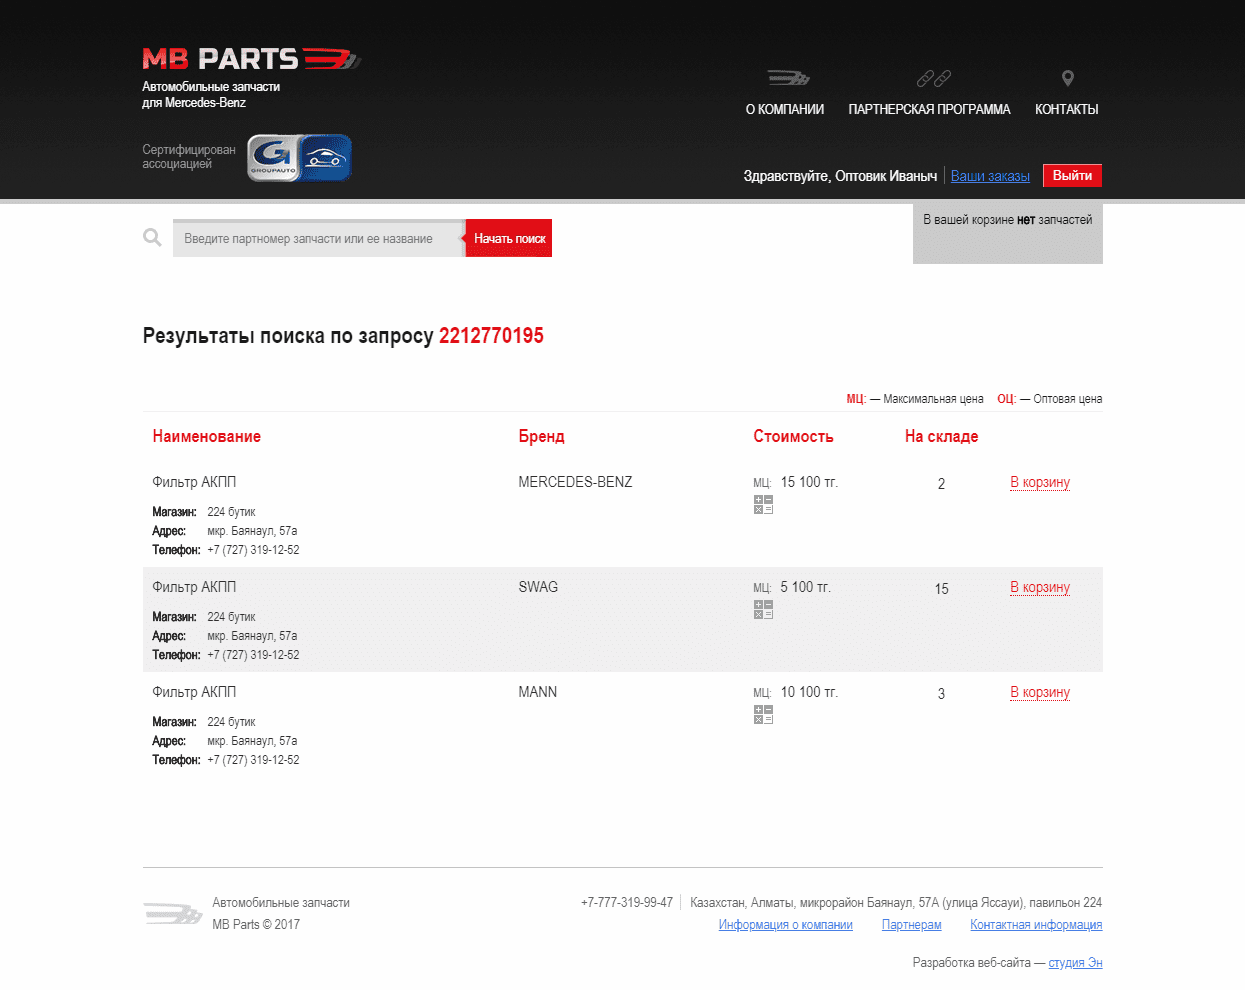Click the price 15 100 тг.
The width and height of the screenshot is (1245, 990).
pos(809,482)
